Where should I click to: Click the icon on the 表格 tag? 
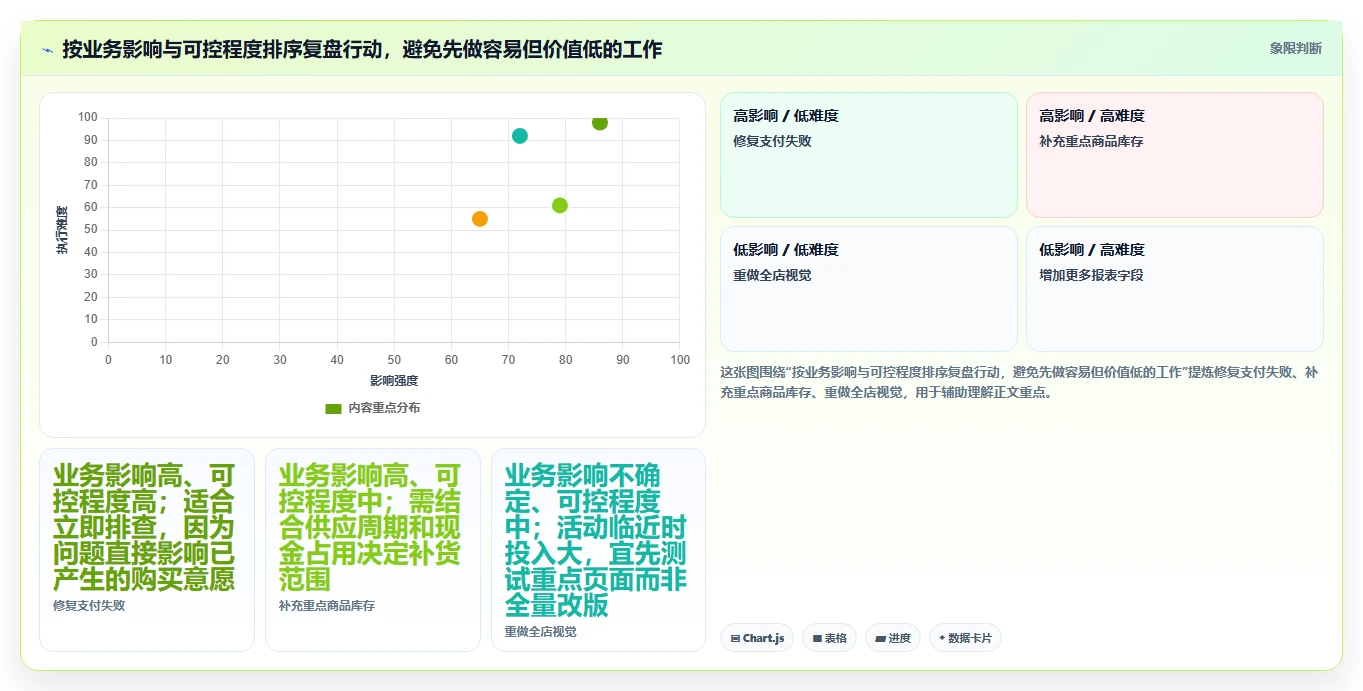click(817, 638)
